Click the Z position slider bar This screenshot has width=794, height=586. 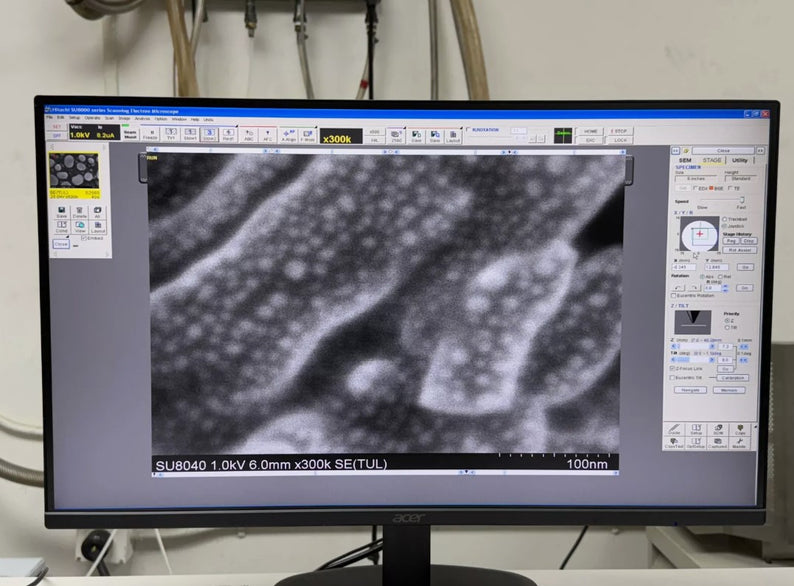[x=692, y=346]
